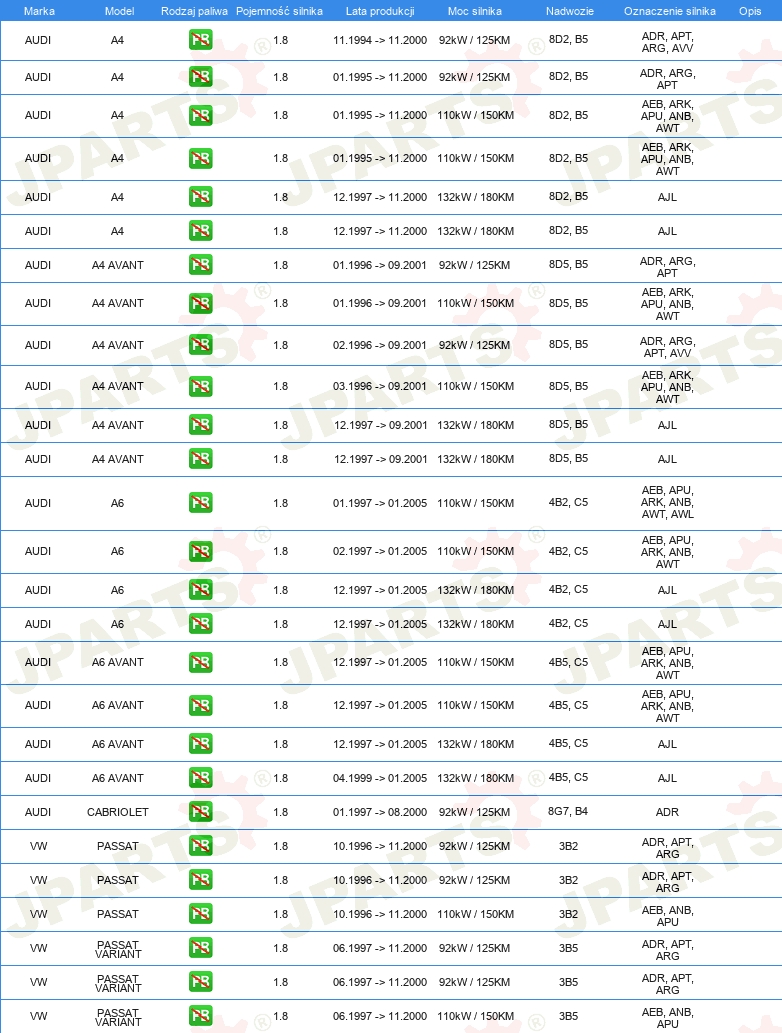Click AJL in the 04.1999 row
This screenshot has height=1033, width=782.
point(667,778)
